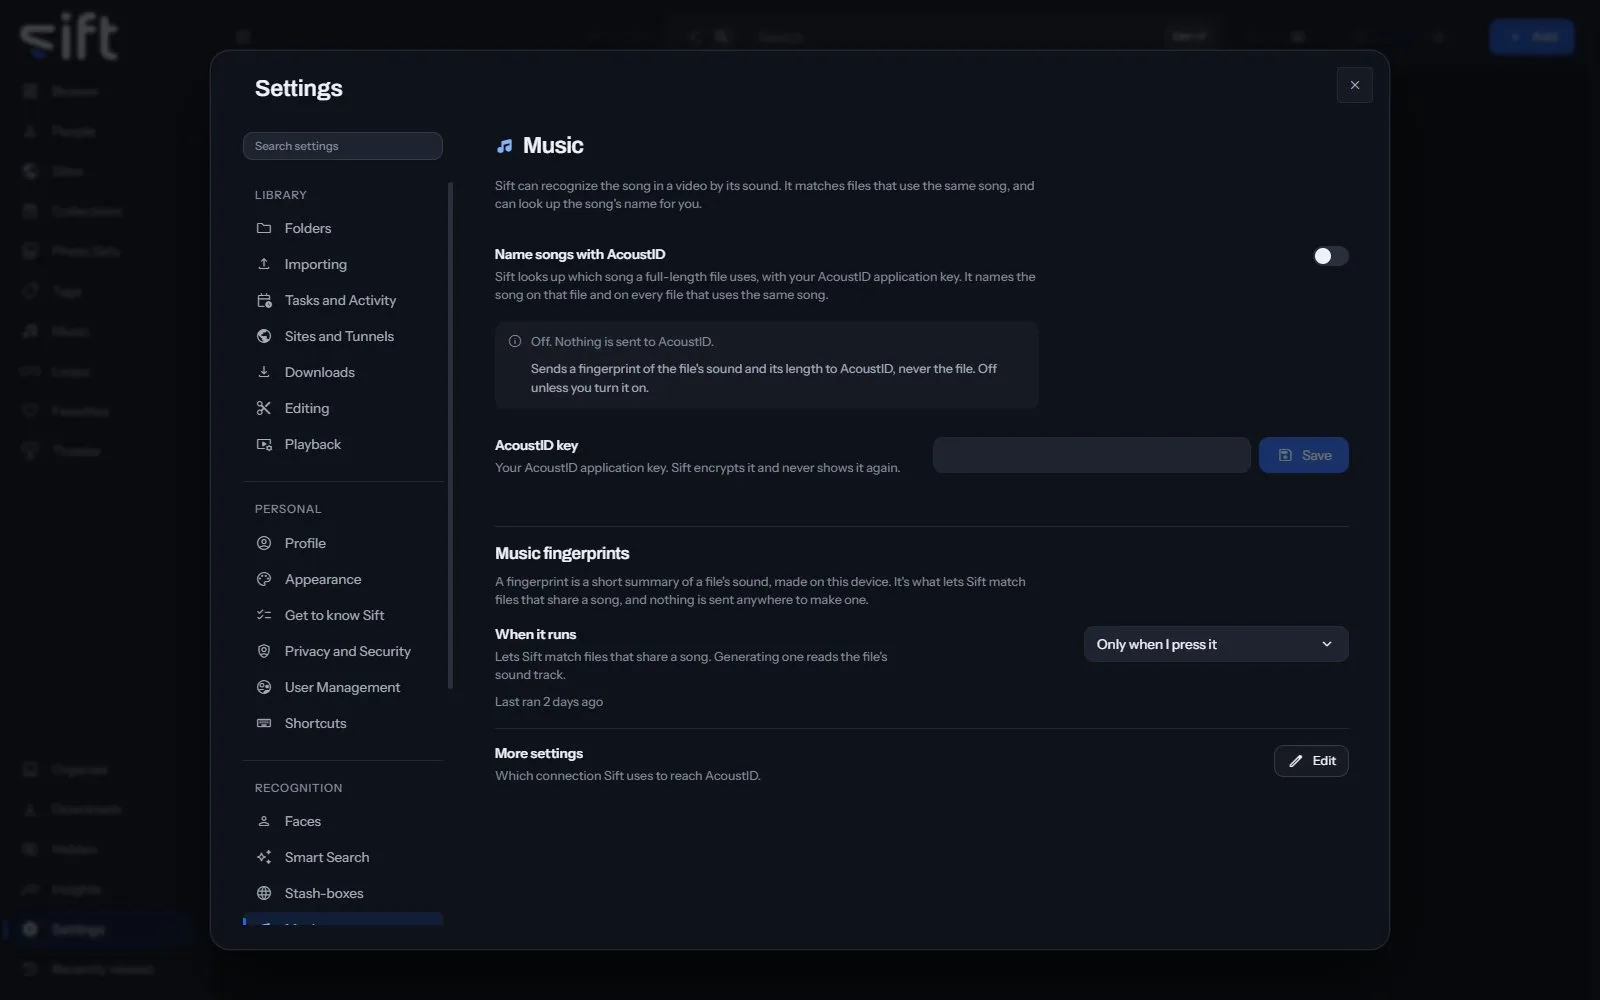The image size is (1600, 1000).
Task: Click the "PERSONAL" section label
Action: (x=288, y=509)
